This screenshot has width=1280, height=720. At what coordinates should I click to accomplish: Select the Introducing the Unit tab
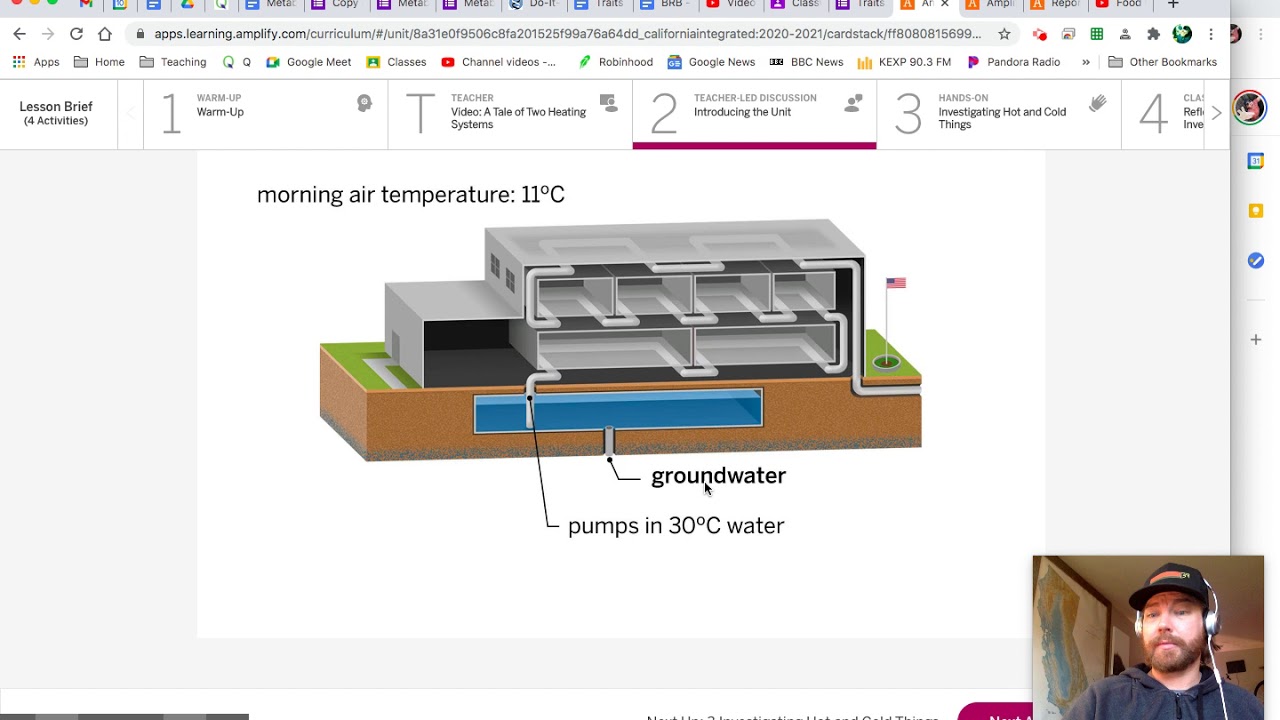754,113
